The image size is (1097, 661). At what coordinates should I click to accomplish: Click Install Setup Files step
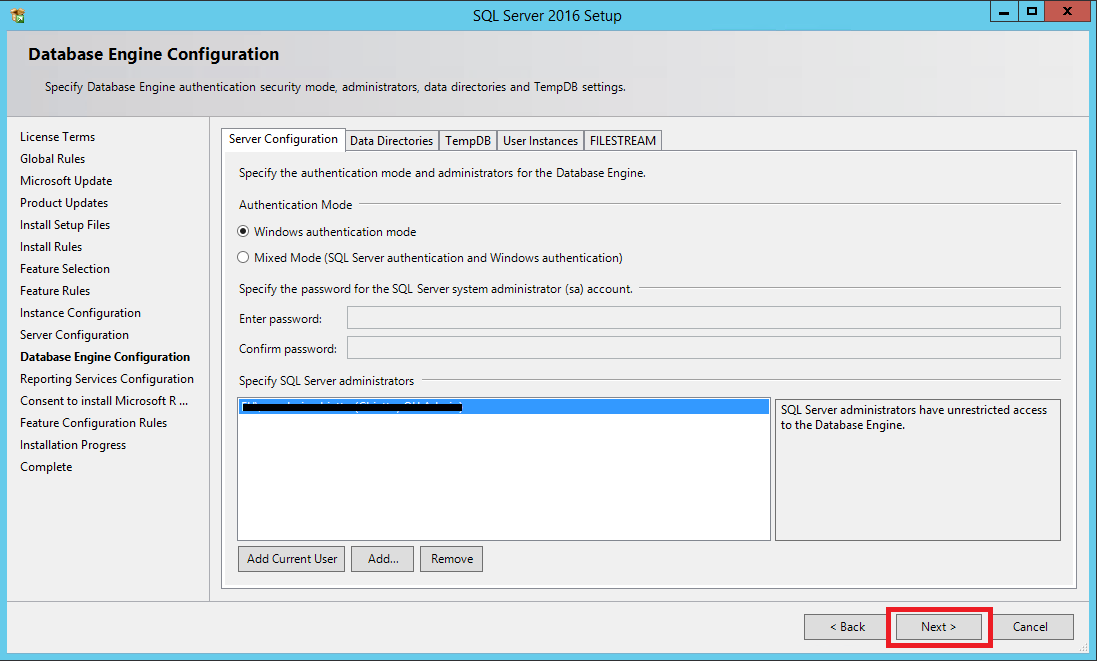(x=65, y=225)
